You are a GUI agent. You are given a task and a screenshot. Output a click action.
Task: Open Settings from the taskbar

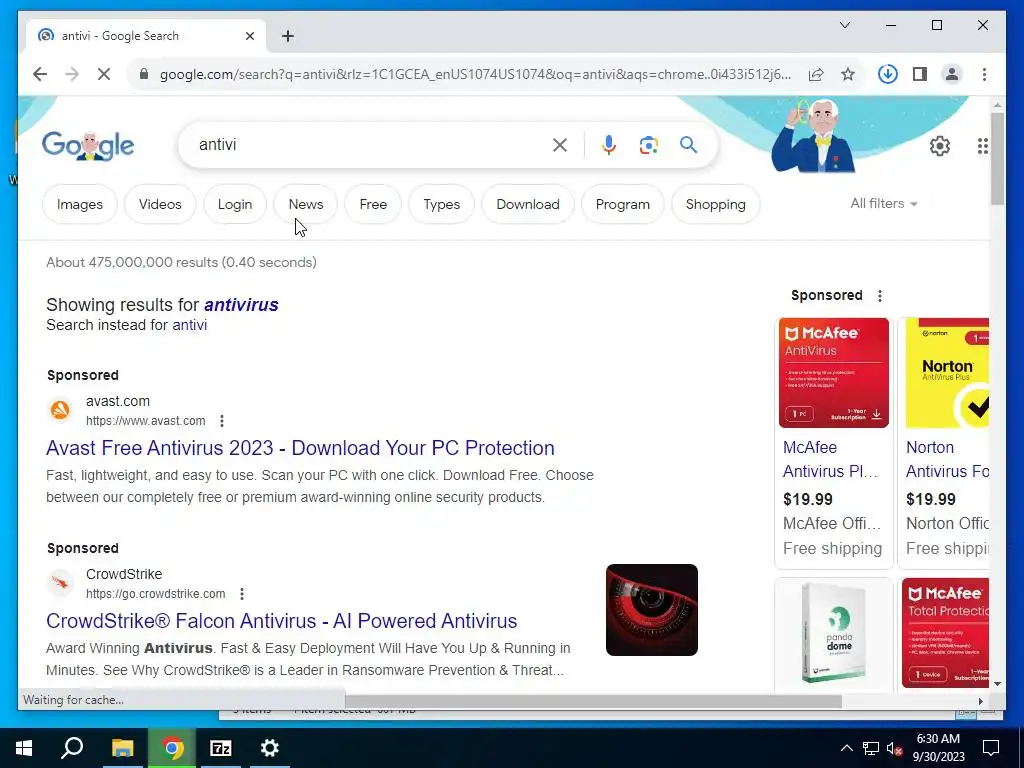pos(270,748)
